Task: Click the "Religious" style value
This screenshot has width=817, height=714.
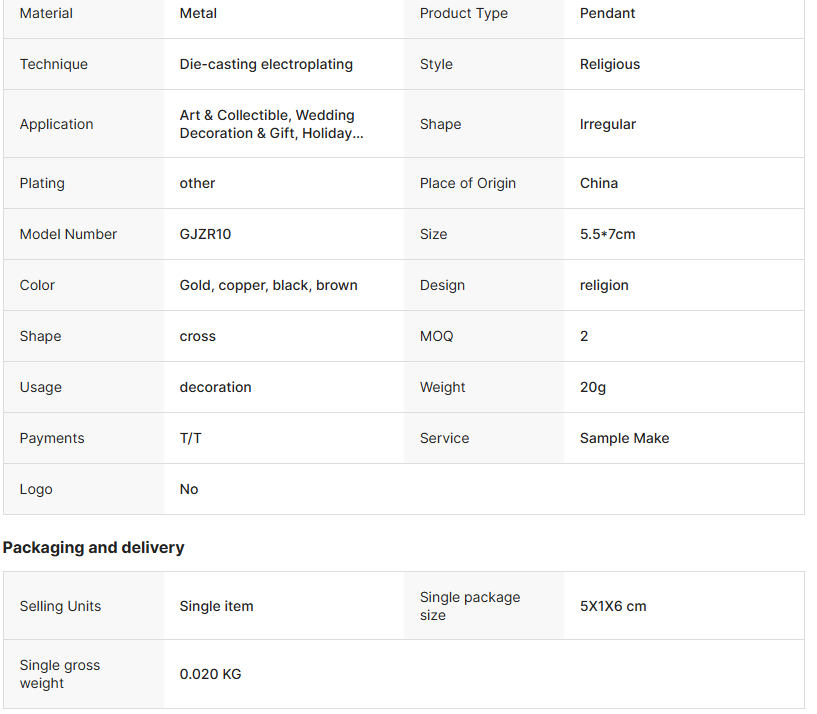Action: 610,64
